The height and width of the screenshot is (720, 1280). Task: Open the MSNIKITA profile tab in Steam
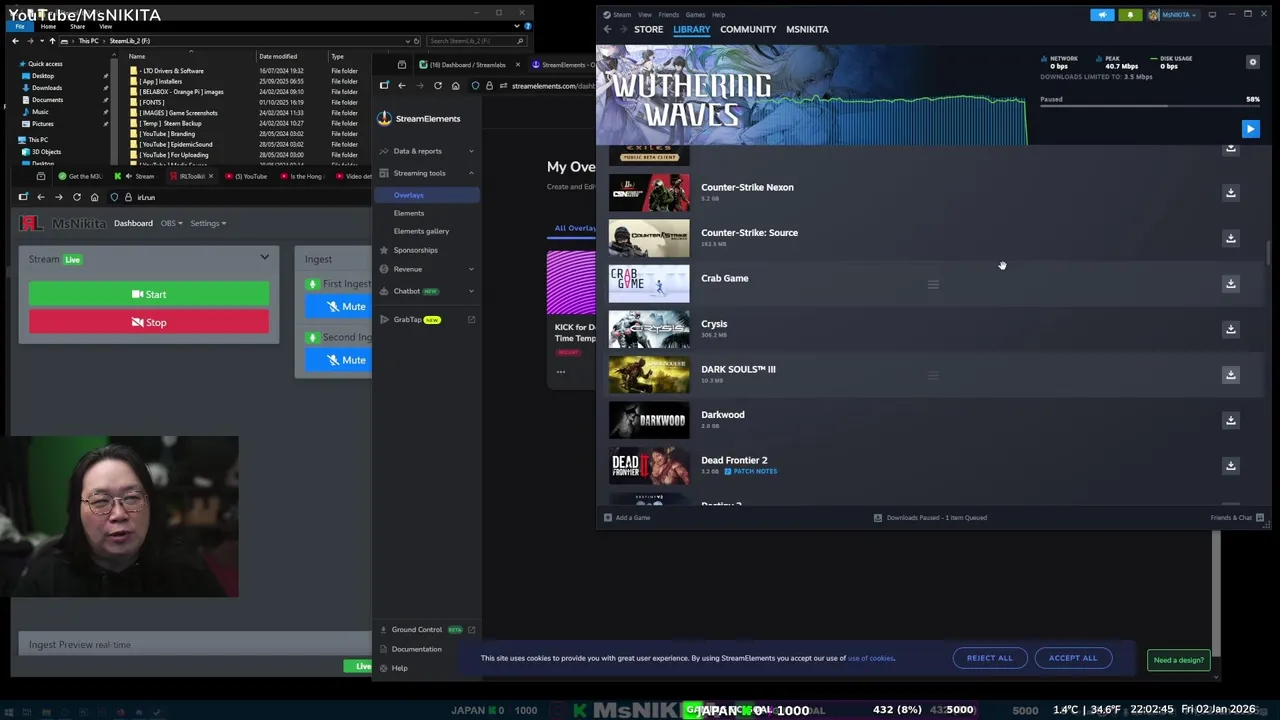pos(807,29)
